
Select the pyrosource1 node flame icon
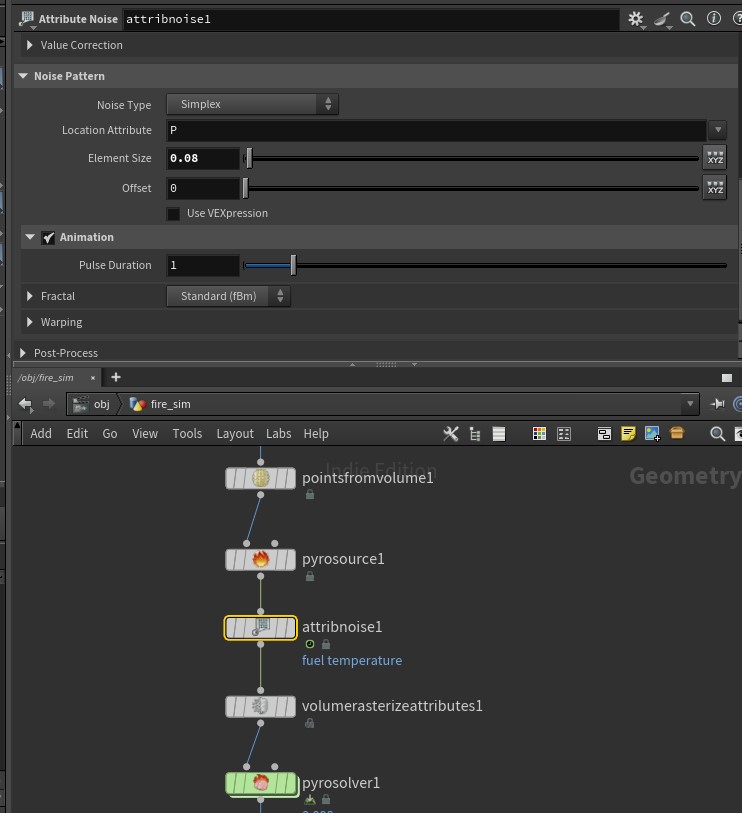point(260,559)
